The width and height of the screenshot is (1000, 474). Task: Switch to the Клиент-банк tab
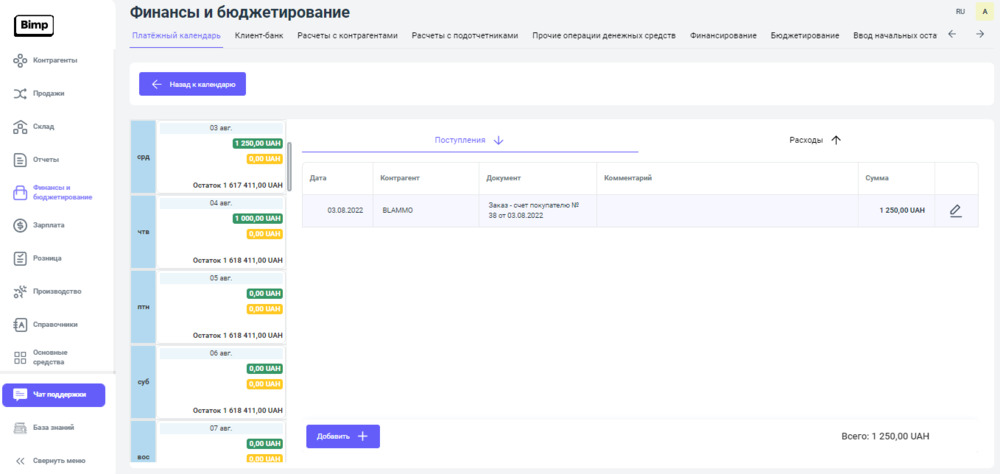pyautogui.click(x=259, y=36)
